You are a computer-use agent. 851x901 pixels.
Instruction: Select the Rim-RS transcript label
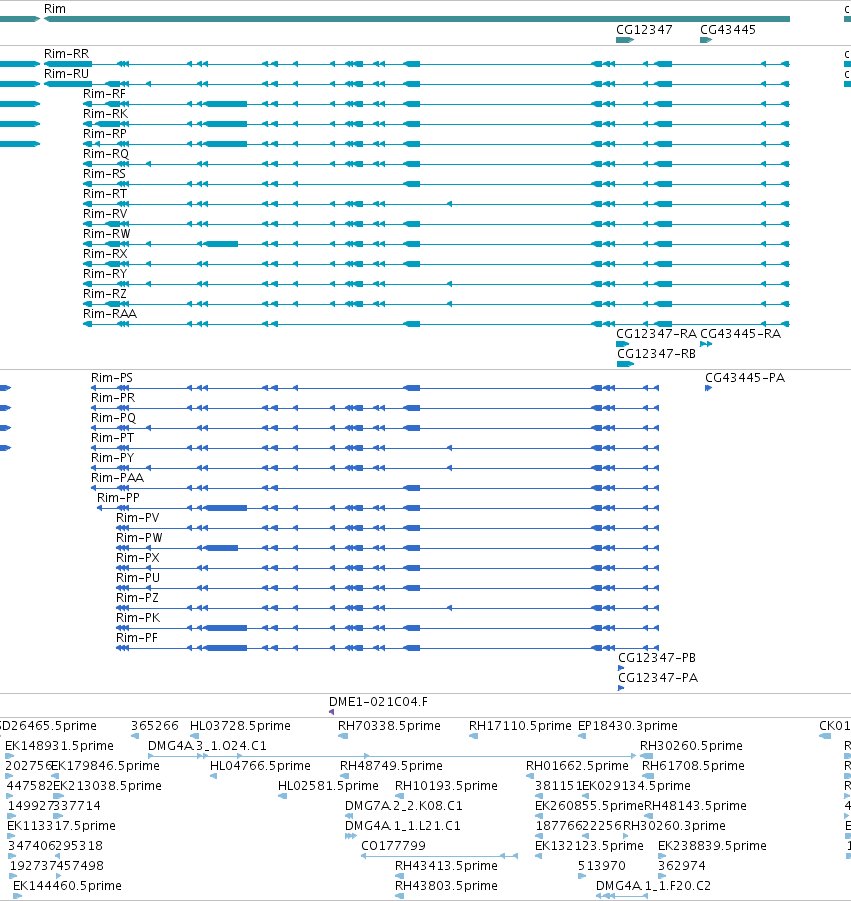(x=104, y=174)
